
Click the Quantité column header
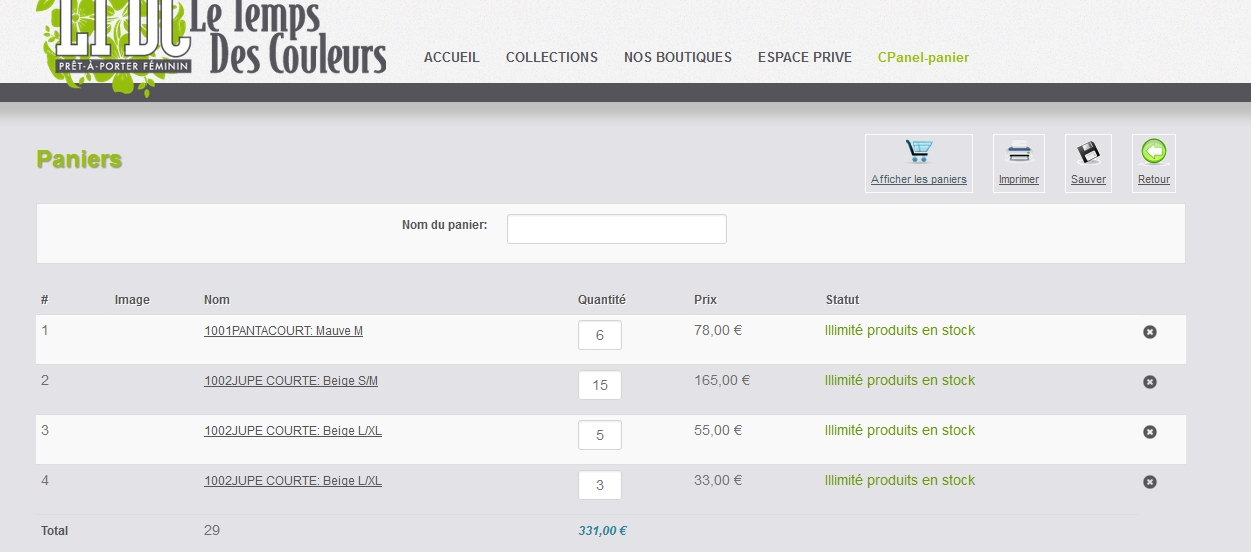coord(602,300)
